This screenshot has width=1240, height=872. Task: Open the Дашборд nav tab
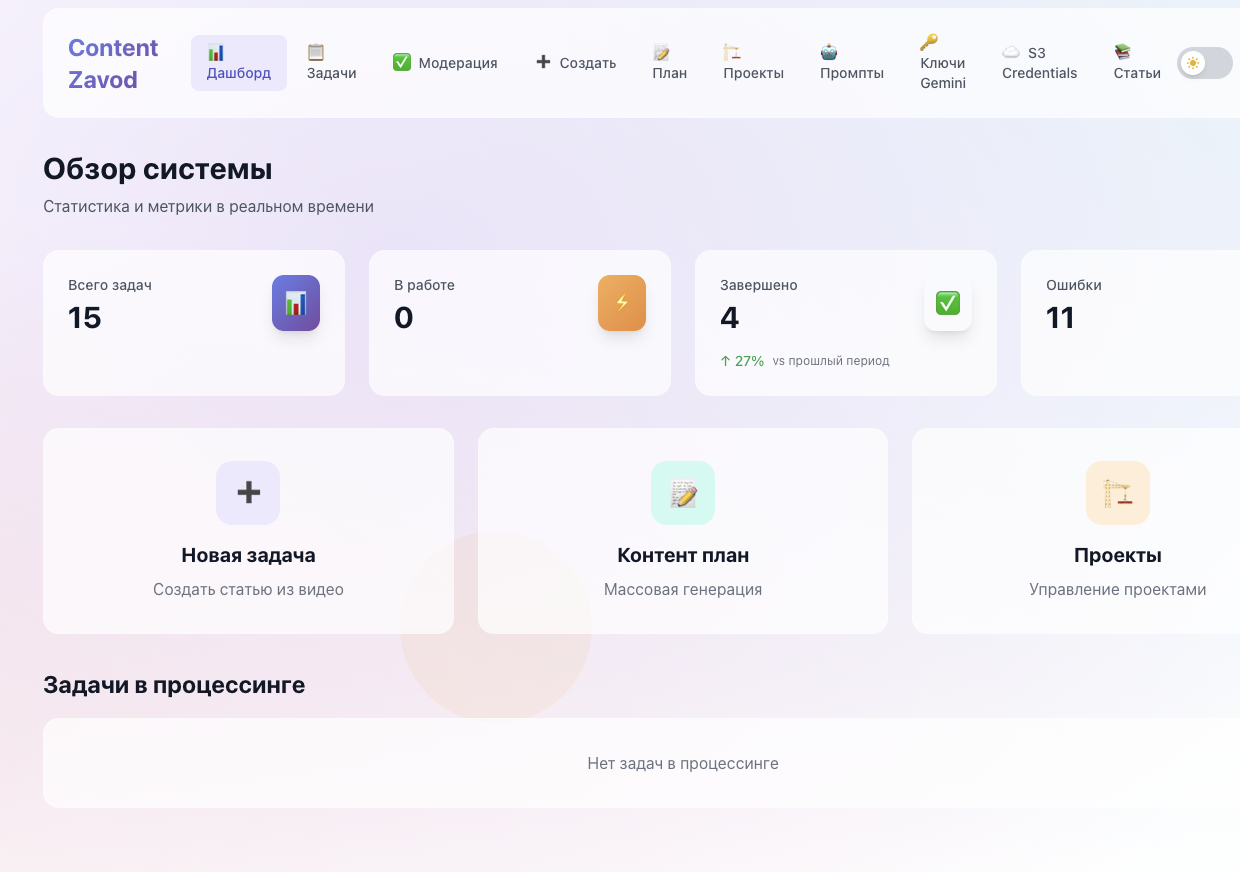pyautogui.click(x=239, y=63)
